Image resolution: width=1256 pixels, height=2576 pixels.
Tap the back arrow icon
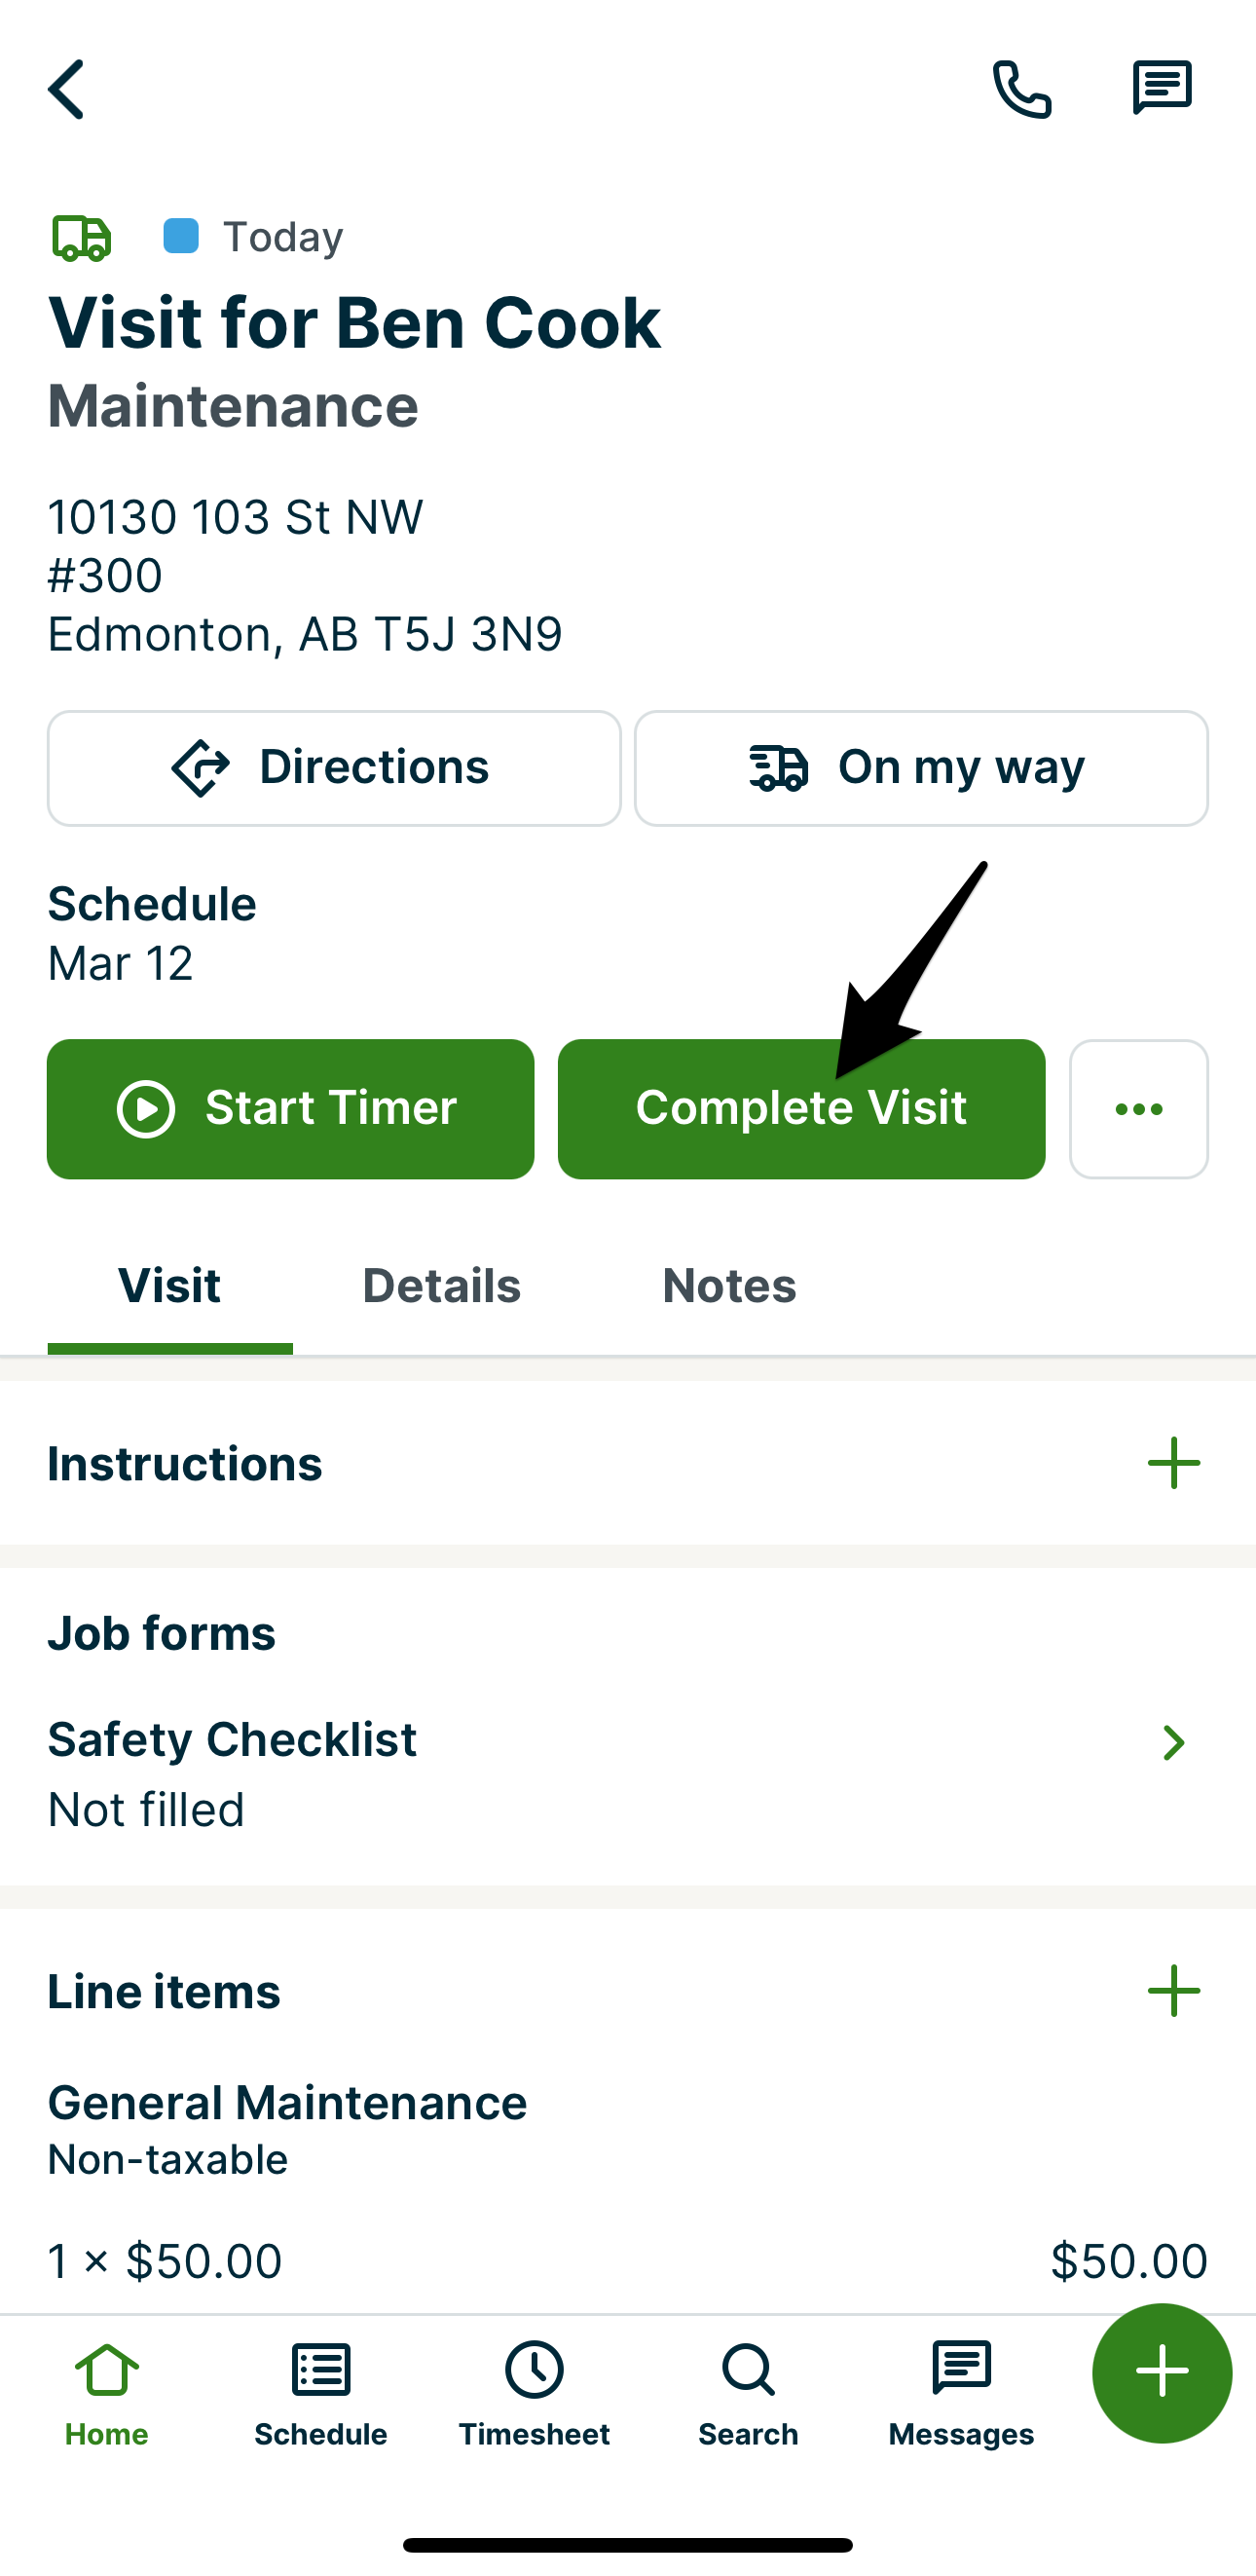tap(66, 89)
